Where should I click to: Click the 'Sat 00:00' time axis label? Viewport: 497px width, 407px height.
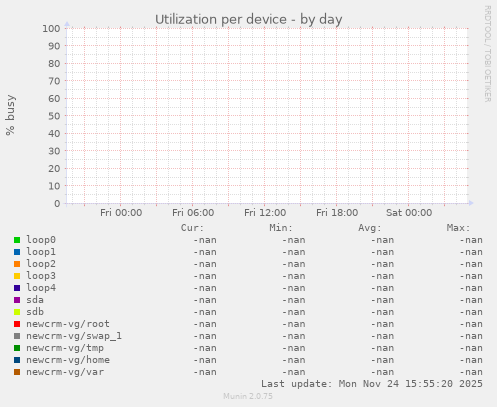click(x=409, y=213)
